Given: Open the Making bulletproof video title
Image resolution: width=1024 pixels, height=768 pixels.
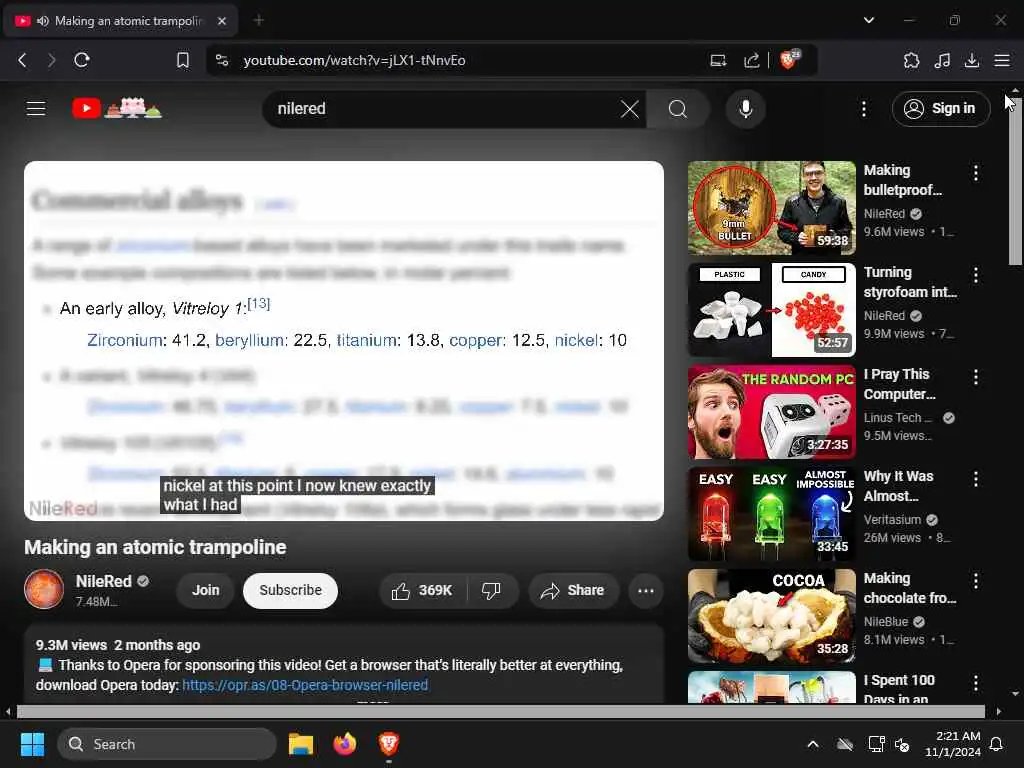Looking at the screenshot, I should (x=903, y=180).
